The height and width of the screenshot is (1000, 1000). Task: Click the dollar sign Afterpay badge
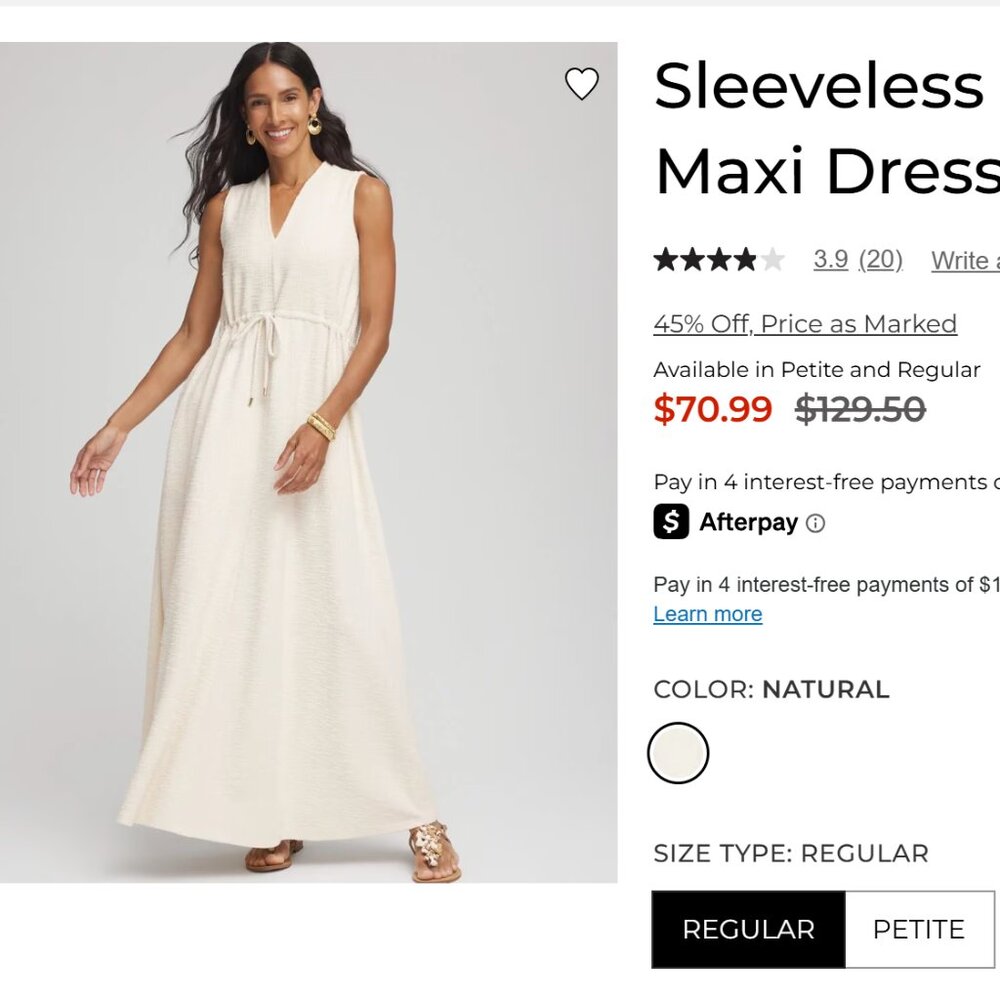673,522
